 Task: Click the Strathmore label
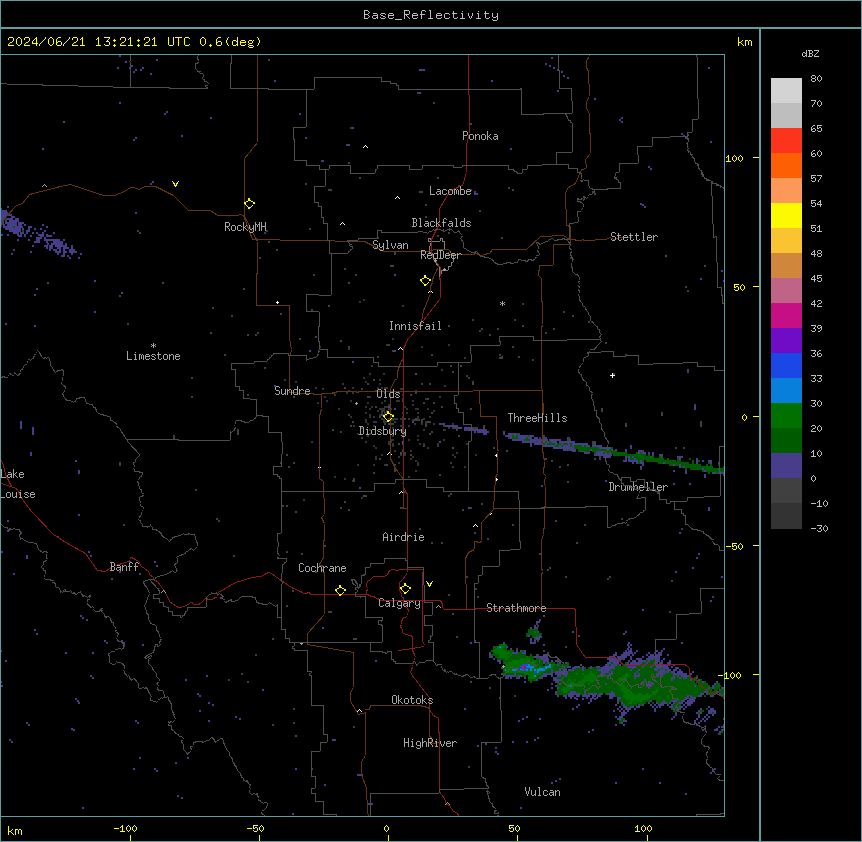pyautogui.click(x=516, y=608)
